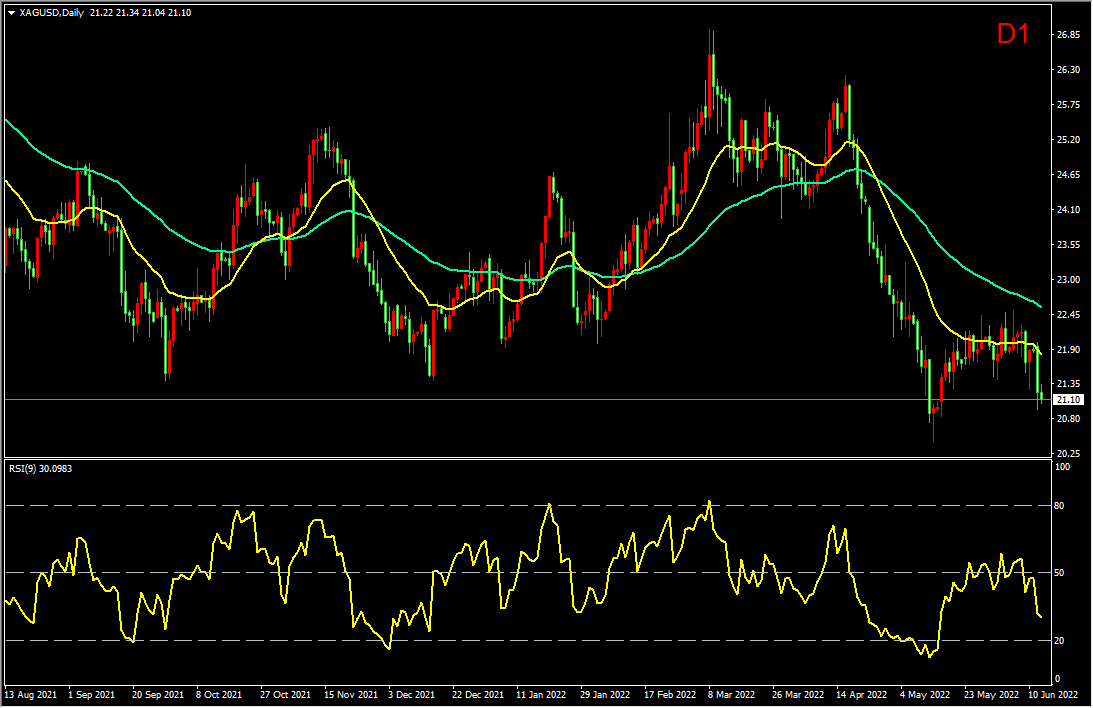Click the 10 Jun 2022 date label
Viewport: 1093px width, 708px height.
tap(1053, 695)
